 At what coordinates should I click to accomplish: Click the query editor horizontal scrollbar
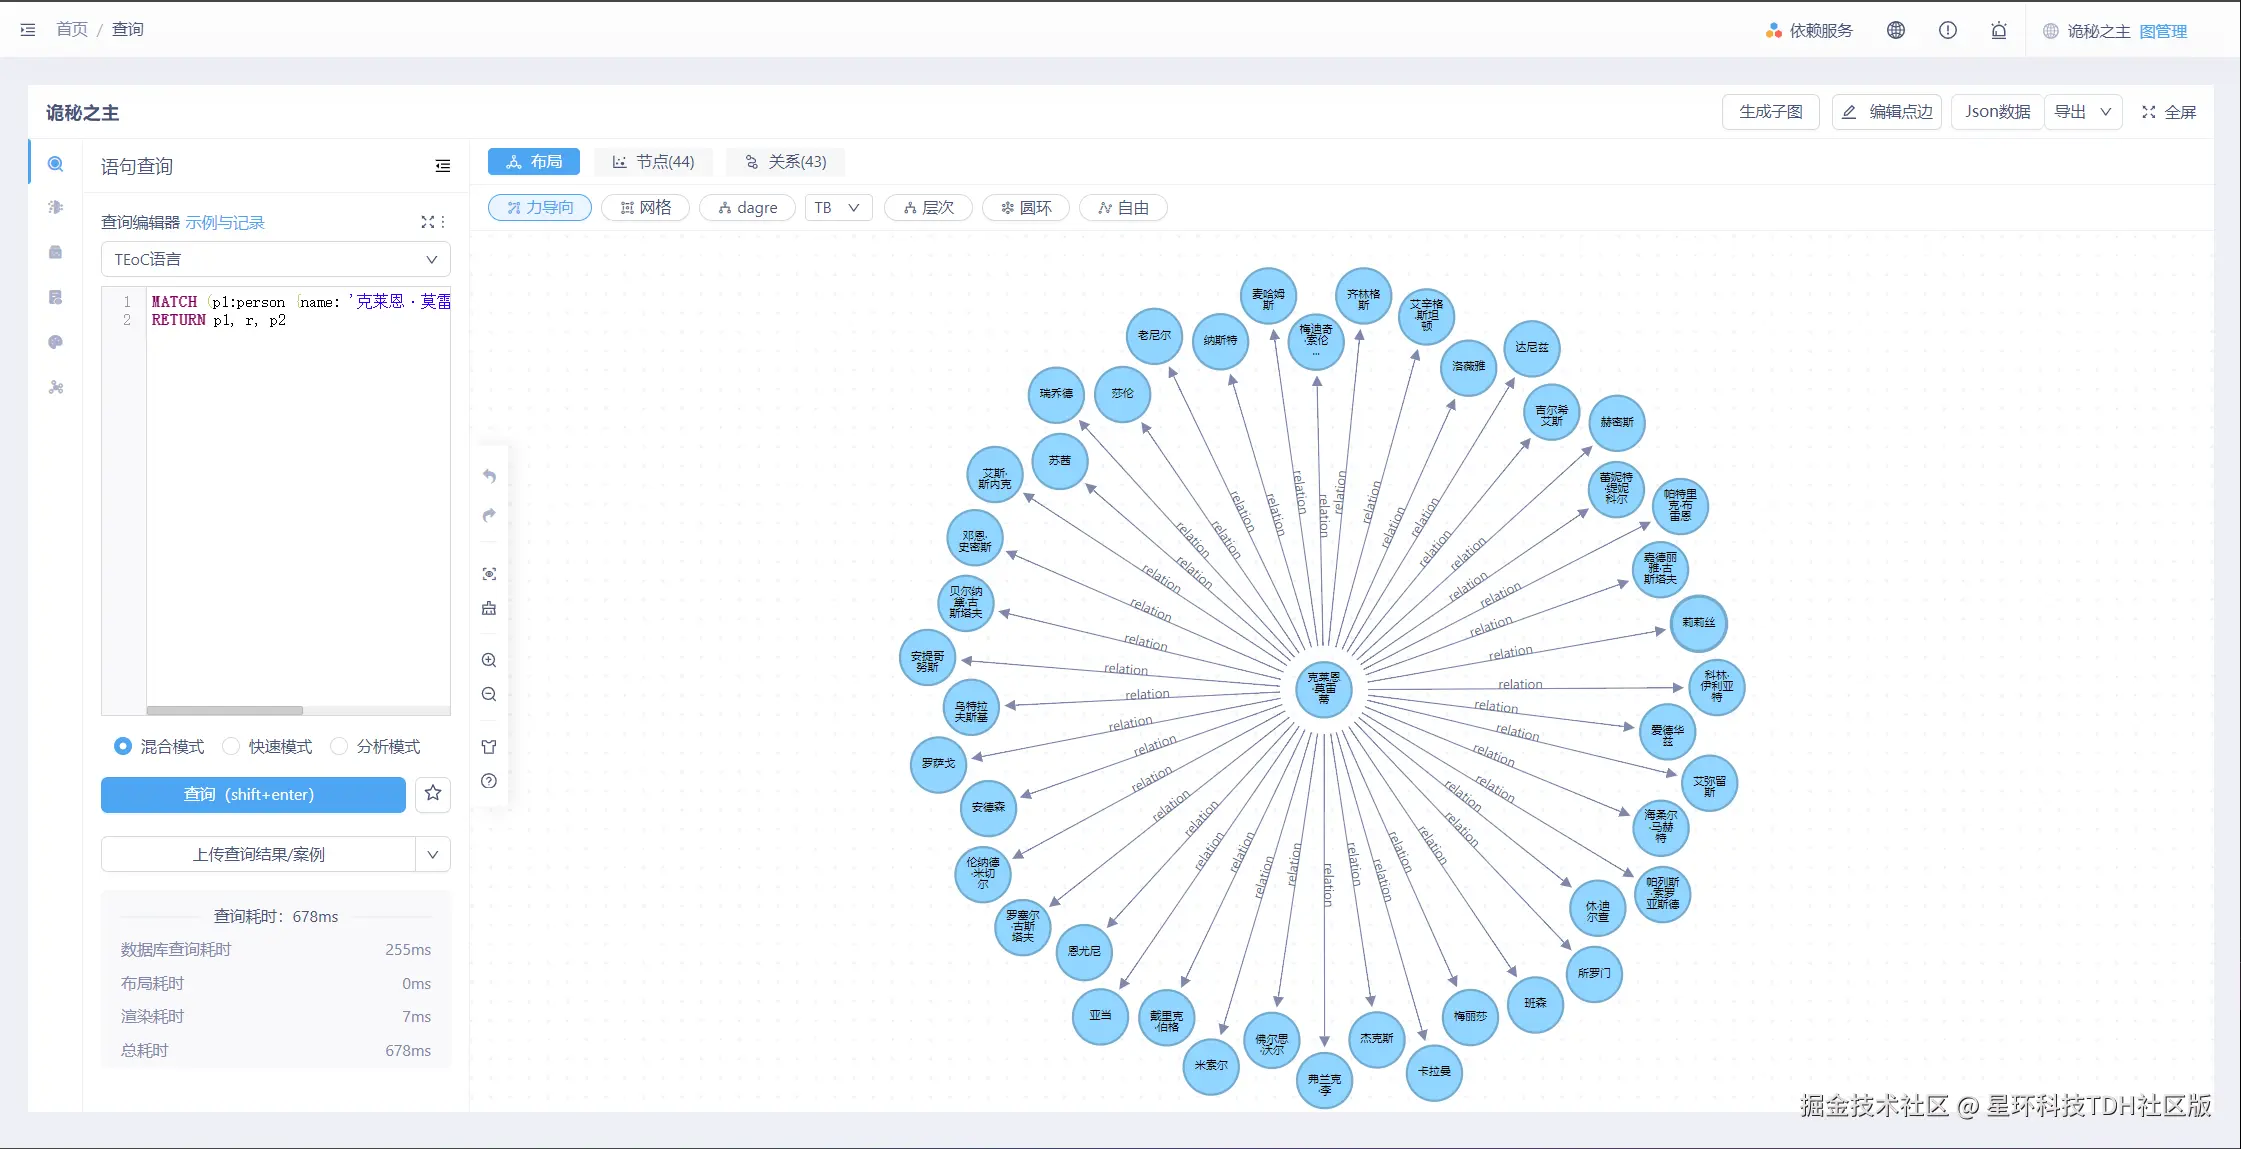click(x=225, y=711)
